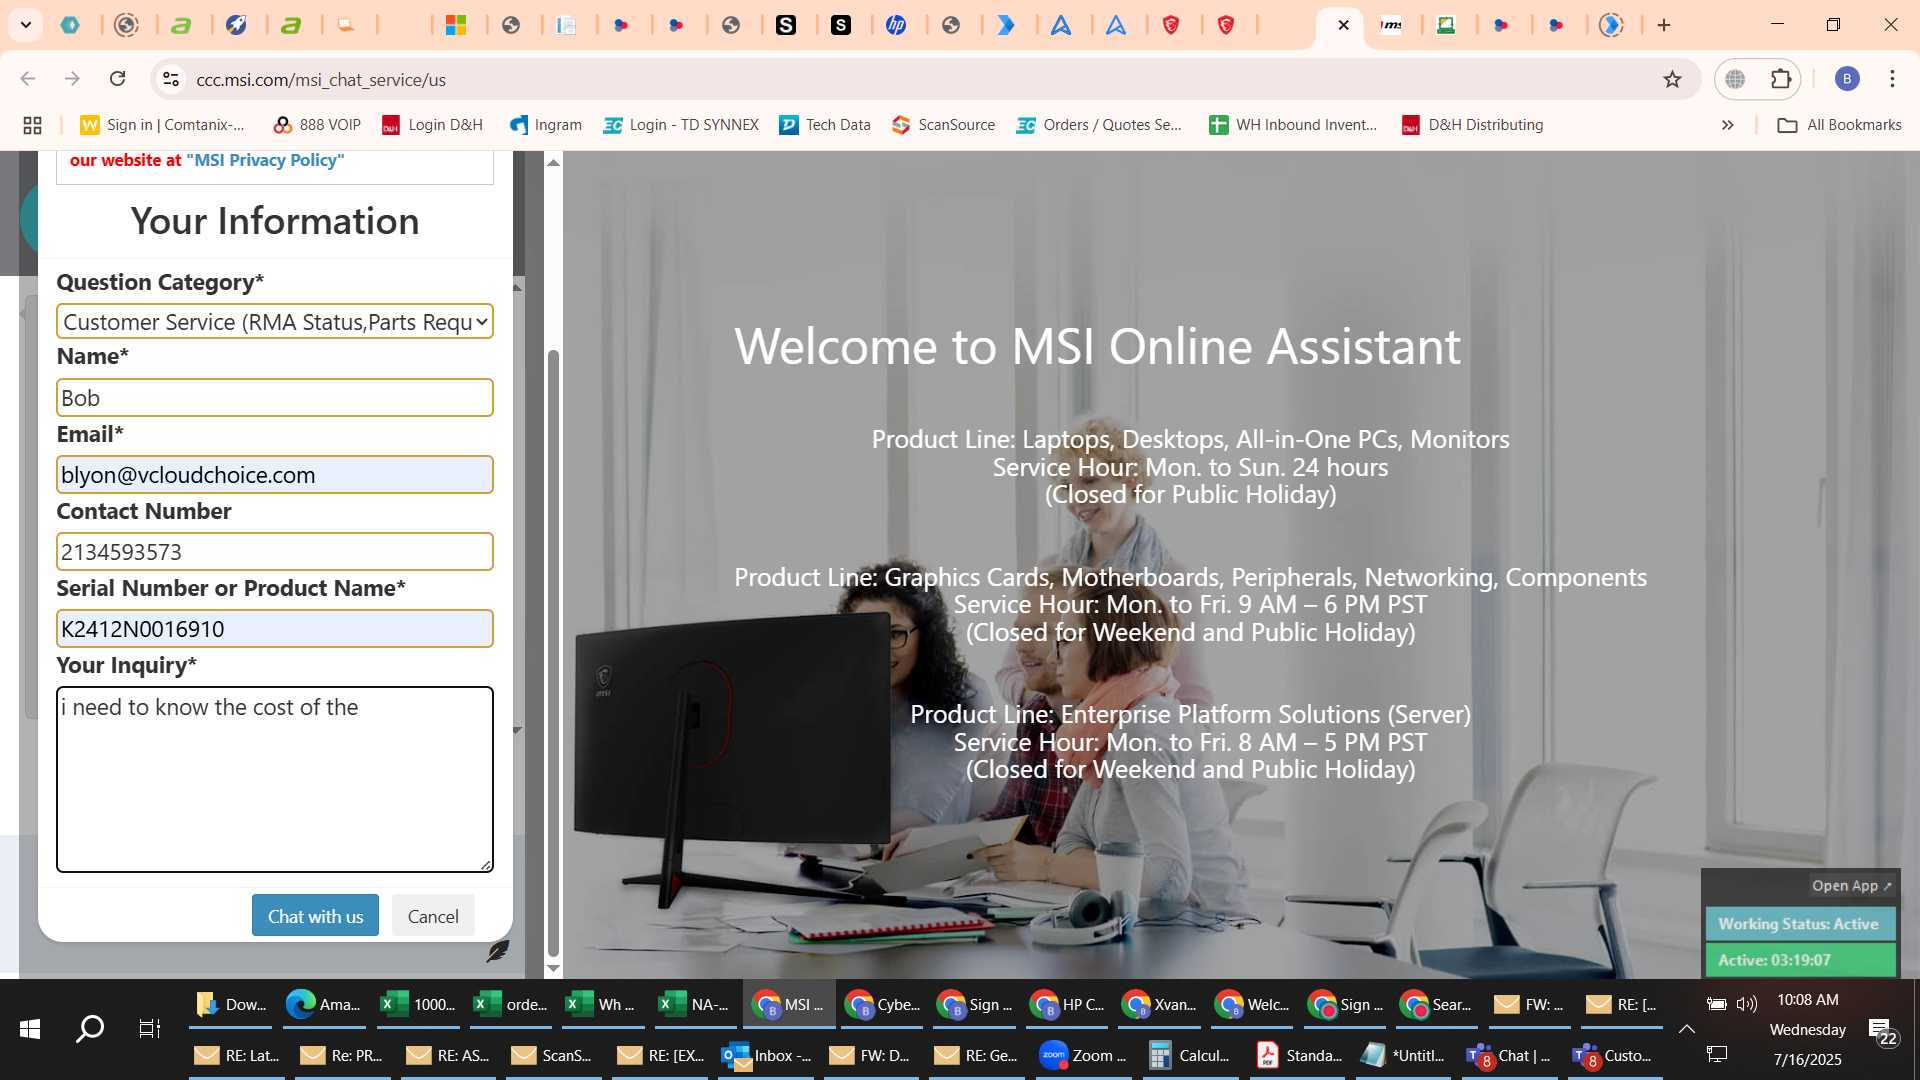The width and height of the screenshot is (1920, 1080).
Task: Click the chat panel scrollbar thumb
Action: coord(553,655)
